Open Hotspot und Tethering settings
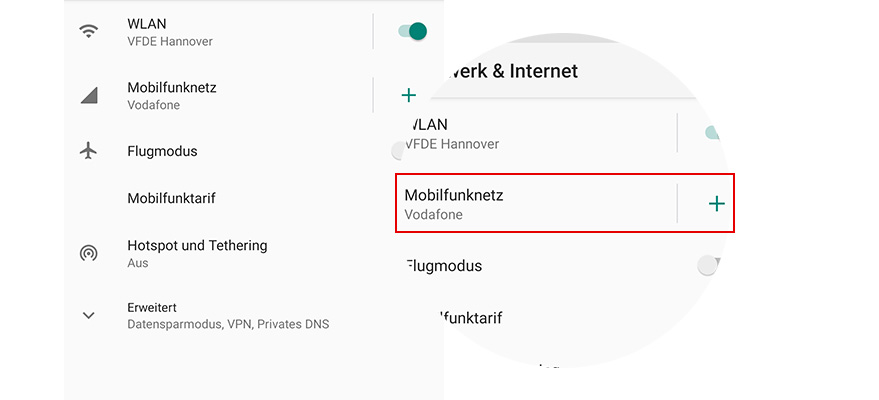 tap(197, 253)
